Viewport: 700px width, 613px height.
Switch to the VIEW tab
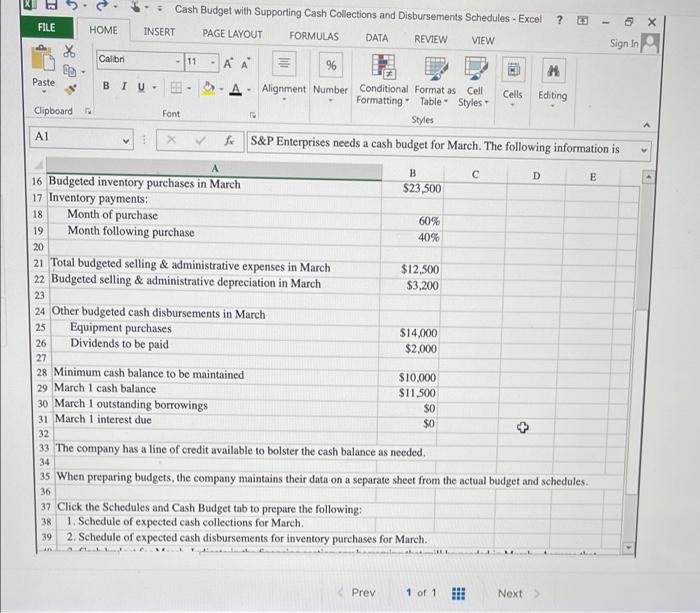(x=483, y=41)
